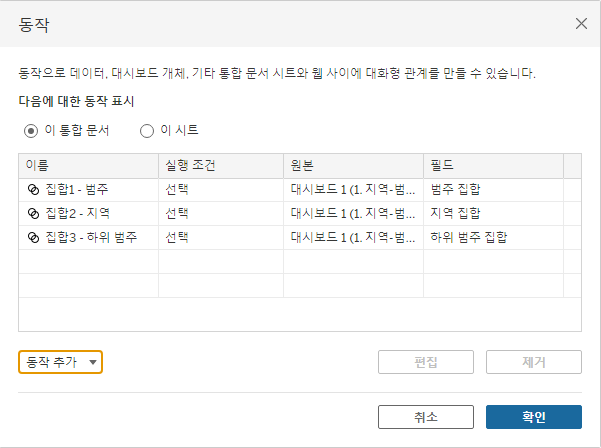Select the row named 집합3 - 하위 범주

point(300,238)
